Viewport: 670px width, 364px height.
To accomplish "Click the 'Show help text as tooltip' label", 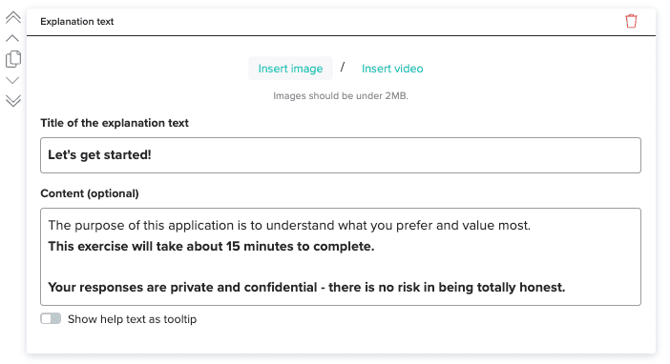I will (x=132, y=319).
